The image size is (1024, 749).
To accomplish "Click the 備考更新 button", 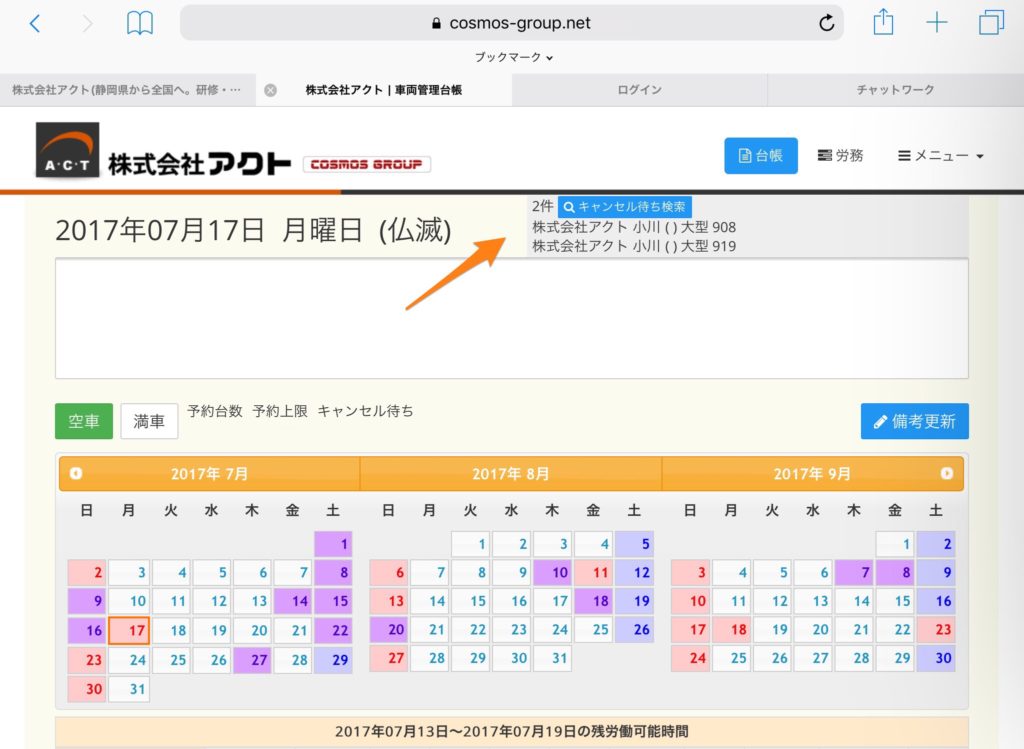I will tap(914, 422).
